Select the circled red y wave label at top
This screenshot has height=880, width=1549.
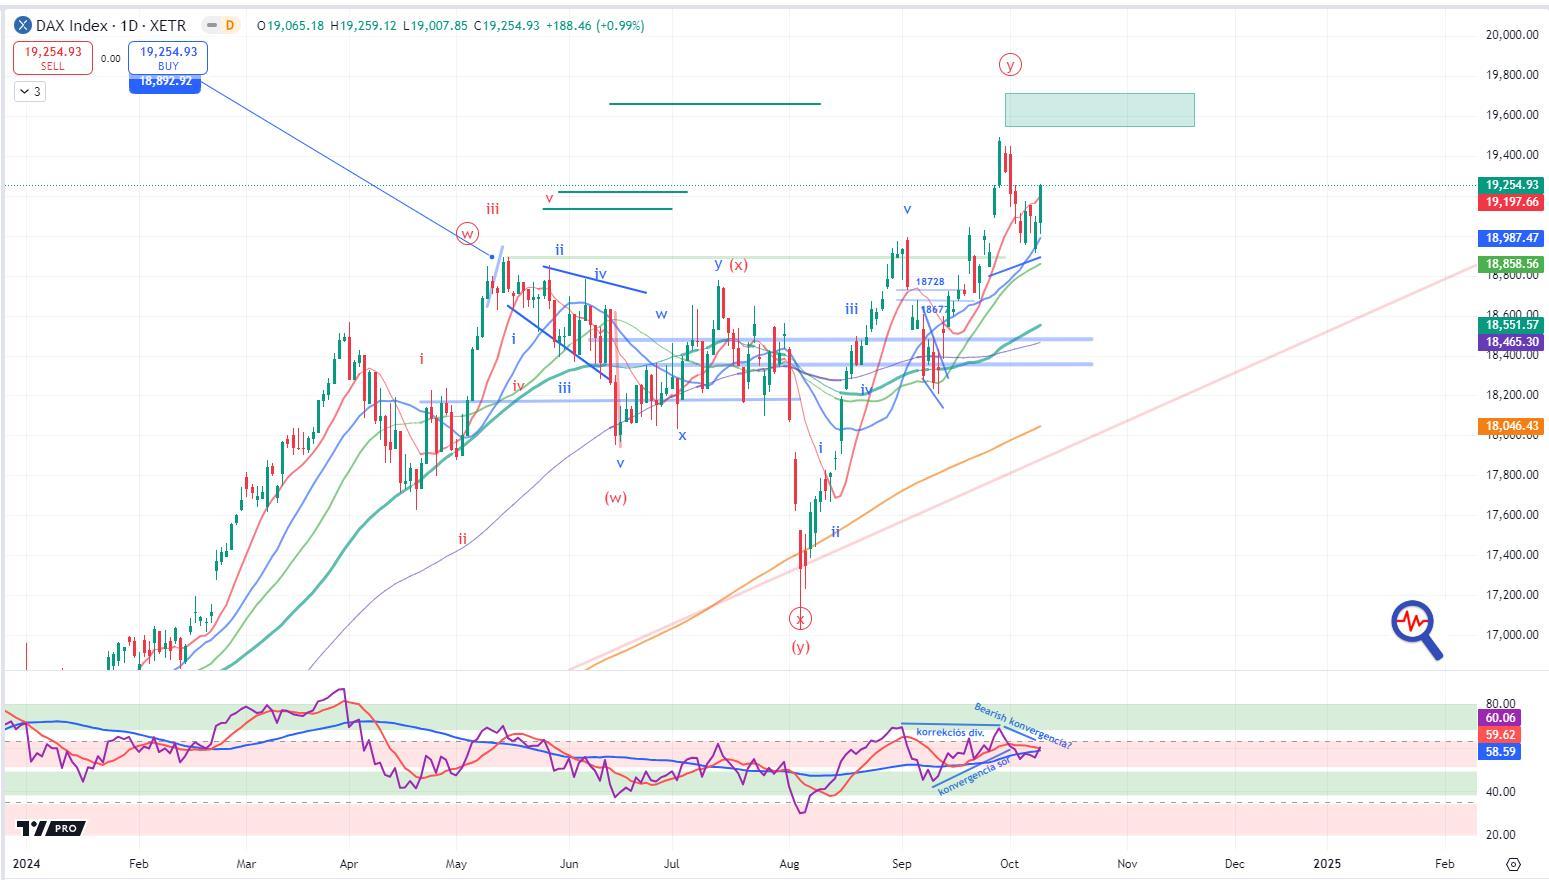pos(1010,65)
